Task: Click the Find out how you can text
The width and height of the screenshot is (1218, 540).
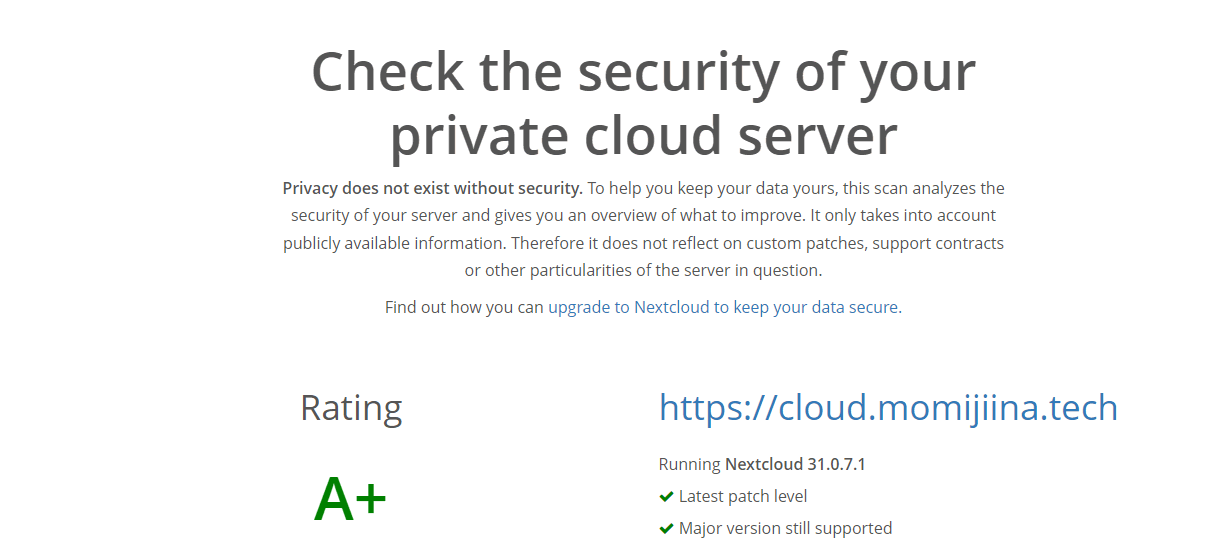Action: (x=464, y=308)
